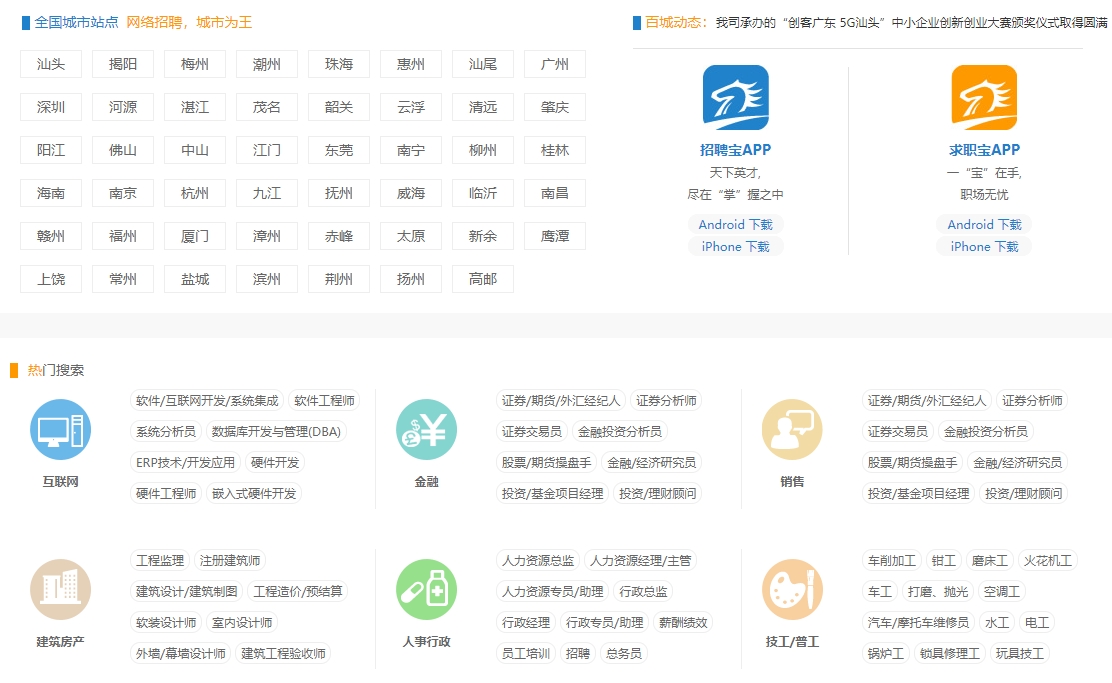The width and height of the screenshot is (1112, 683).
Task: Open the 证券分析师 tag under 金融
Action: point(667,401)
